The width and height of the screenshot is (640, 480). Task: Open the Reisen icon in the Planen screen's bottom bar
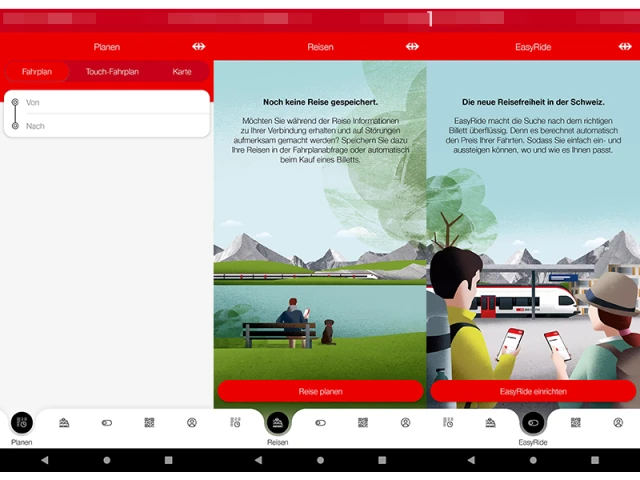(64, 423)
